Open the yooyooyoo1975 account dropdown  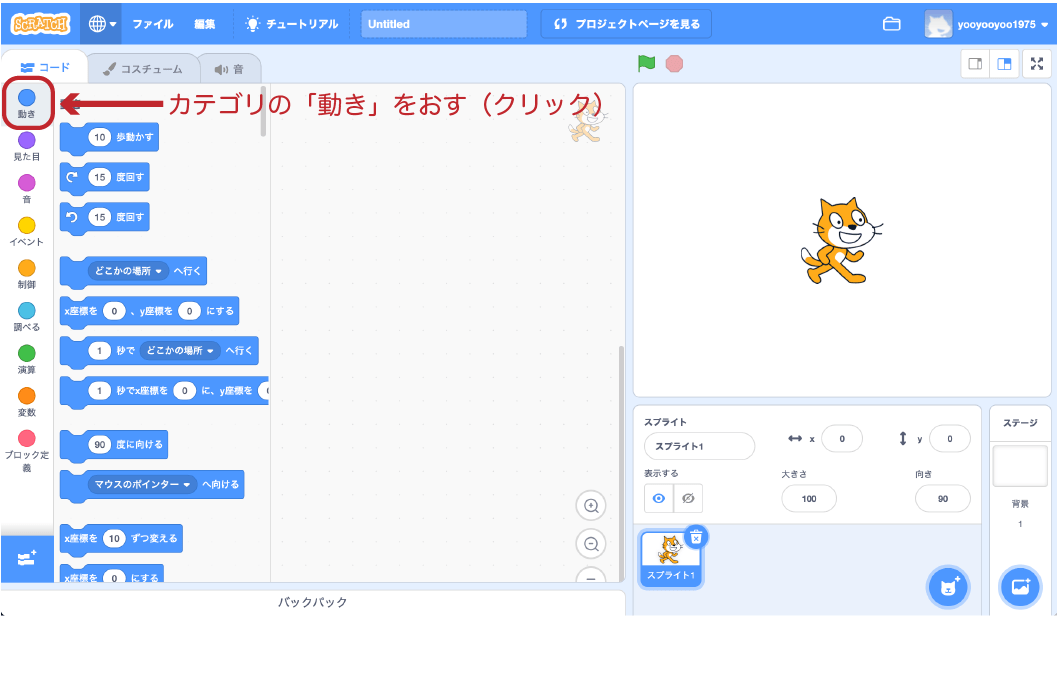(x=988, y=24)
